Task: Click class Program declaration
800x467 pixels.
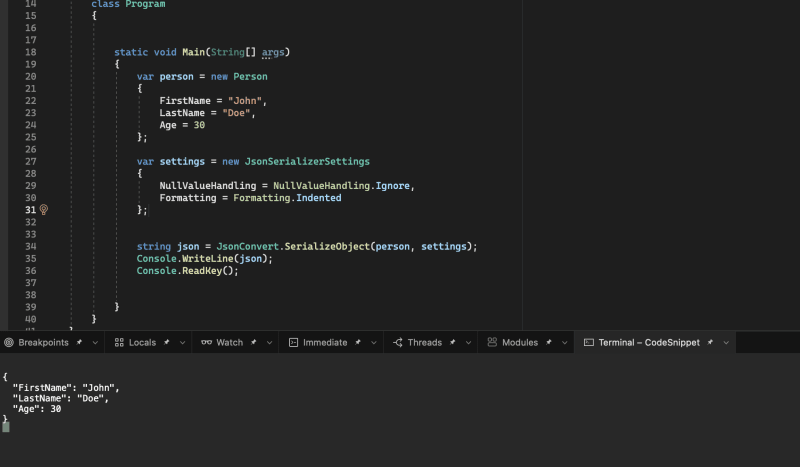Action: 128,4
